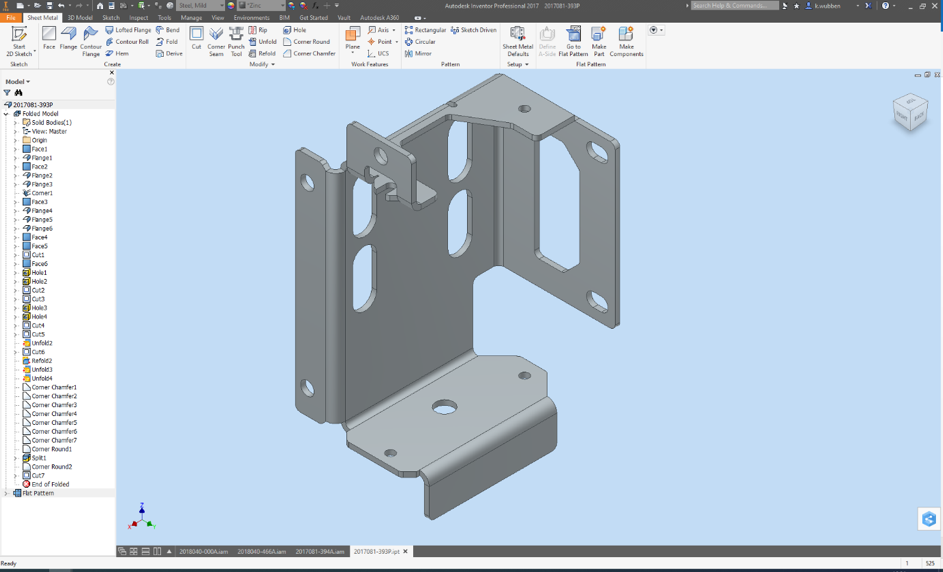The width and height of the screenshot is (943, 572).
Task: Click the ViewCube in the viewport
Action: tap(910, 113)
